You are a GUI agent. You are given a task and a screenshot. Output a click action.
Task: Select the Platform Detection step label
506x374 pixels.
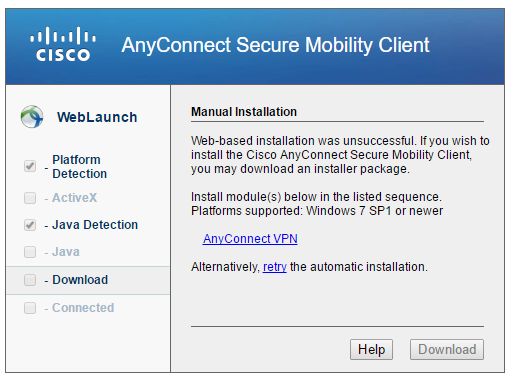pyautogui.click(x=79, y=167)
